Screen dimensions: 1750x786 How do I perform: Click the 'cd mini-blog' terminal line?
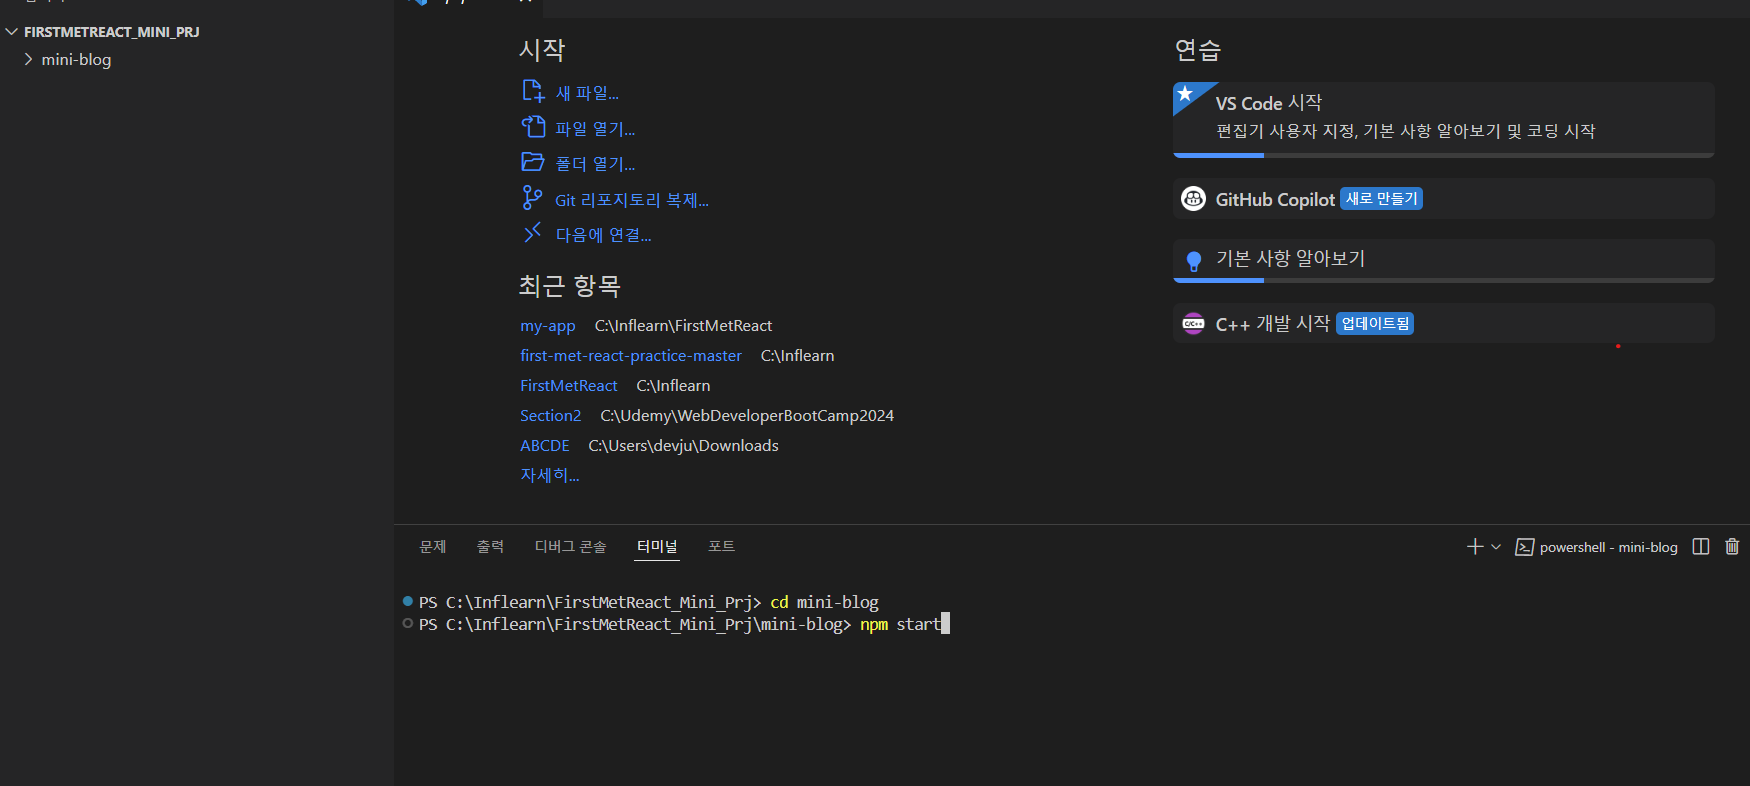(824, 602)
